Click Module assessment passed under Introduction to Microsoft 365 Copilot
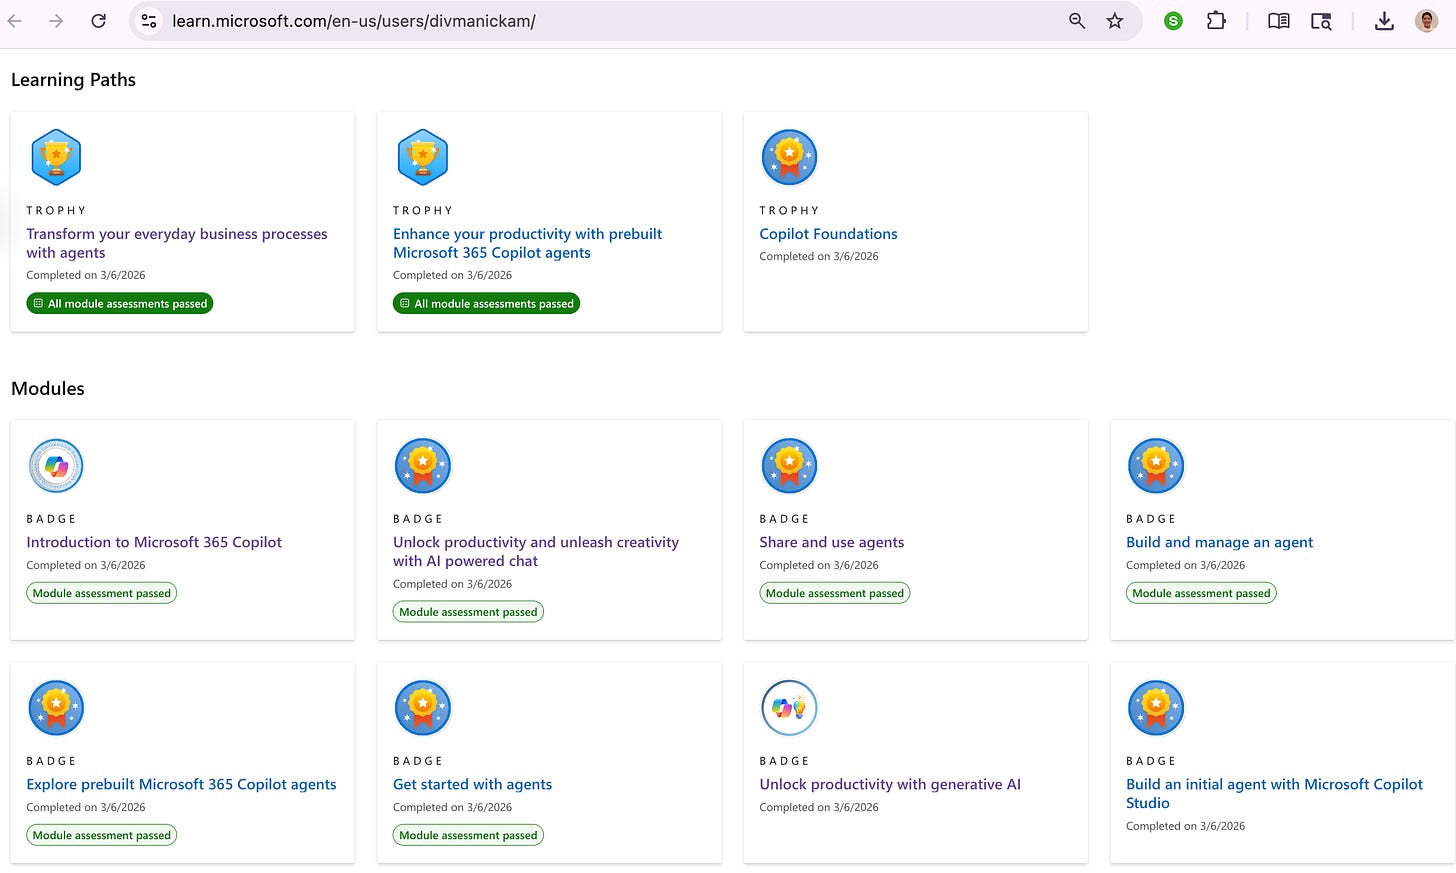Viewport: 1456px width, 873px height. [102, 593]
